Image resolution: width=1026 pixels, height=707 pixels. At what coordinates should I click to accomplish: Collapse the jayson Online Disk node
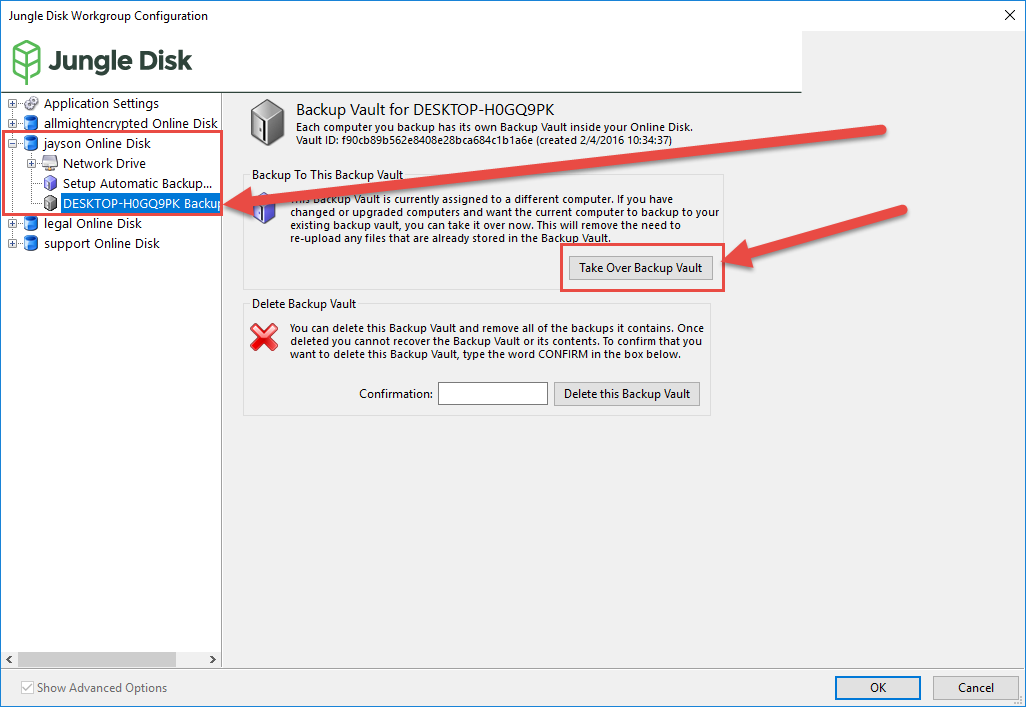coord(12,143)
